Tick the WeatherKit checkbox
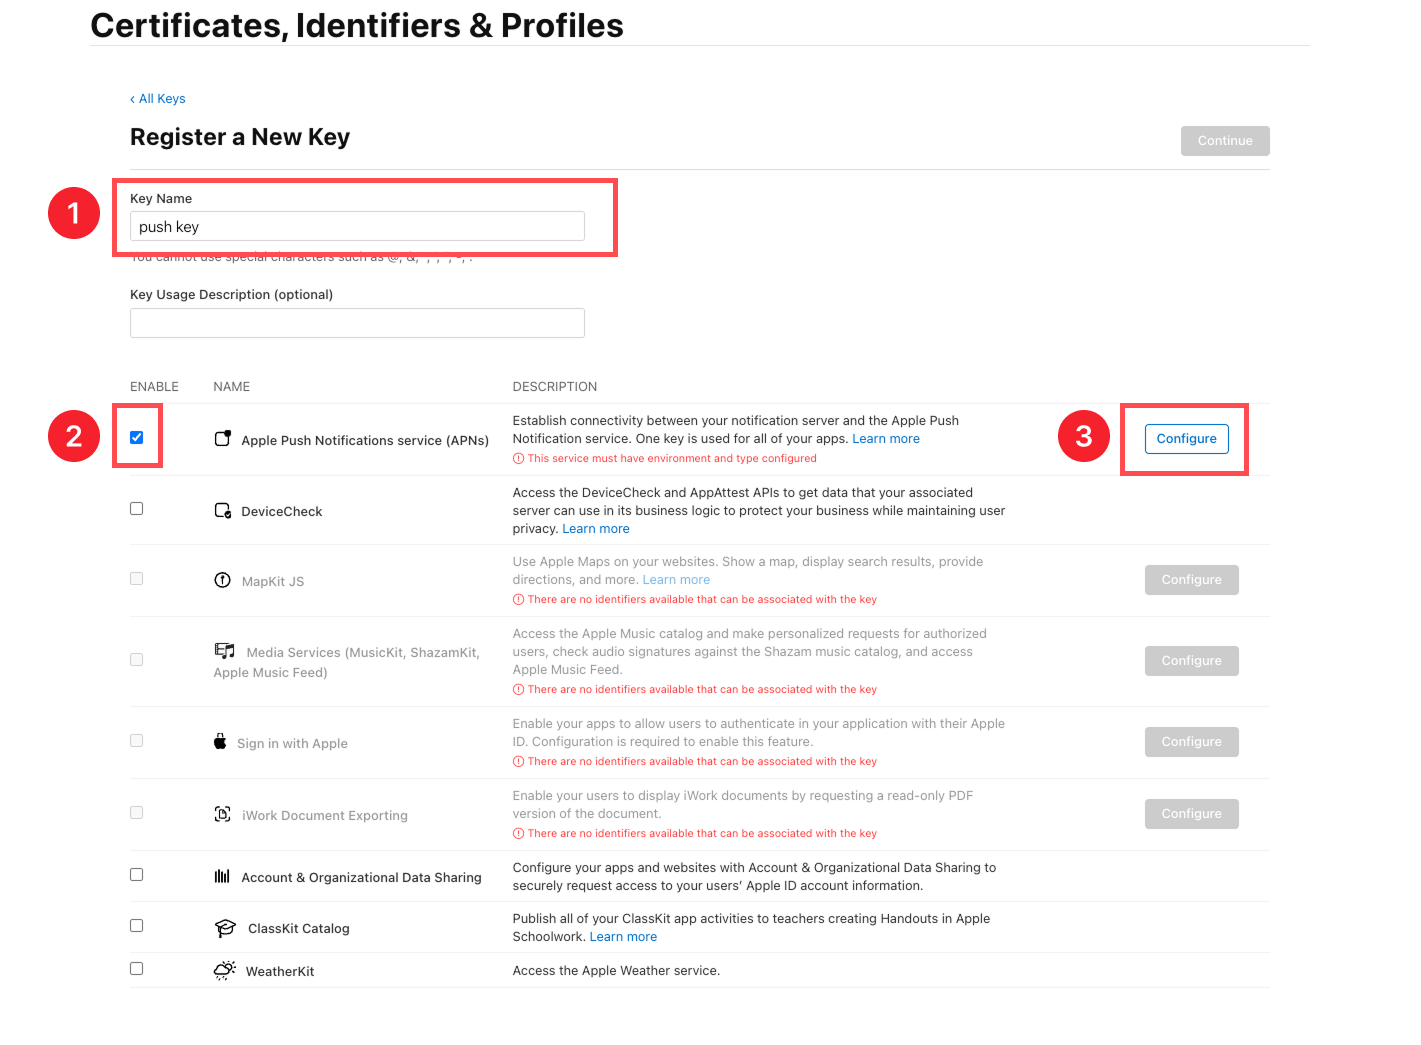The height and width of the screenshot is (1045, 1421). [137, 969]
